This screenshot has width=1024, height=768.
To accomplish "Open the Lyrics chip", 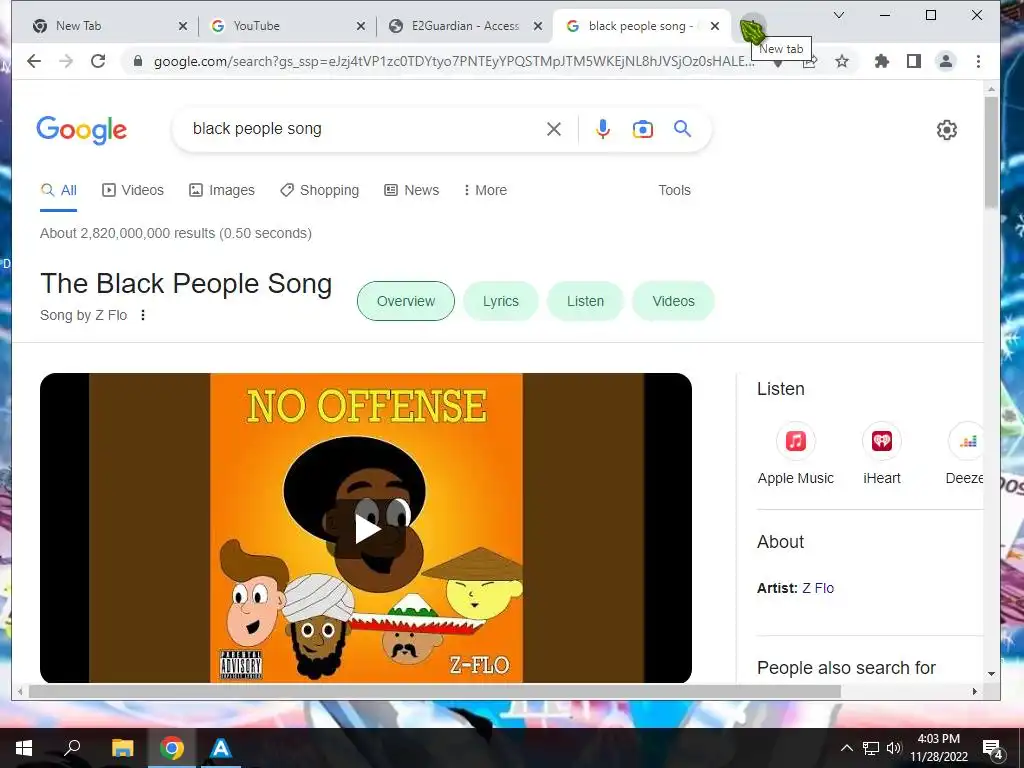I will [x=501, y=301].
